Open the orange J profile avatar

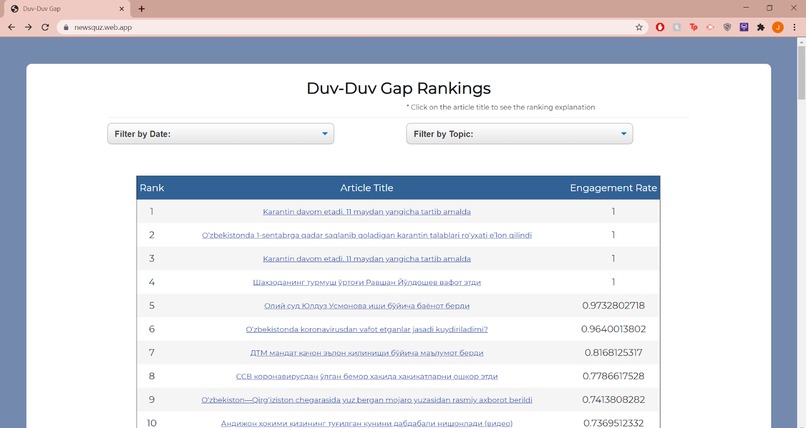click(778, 27)
